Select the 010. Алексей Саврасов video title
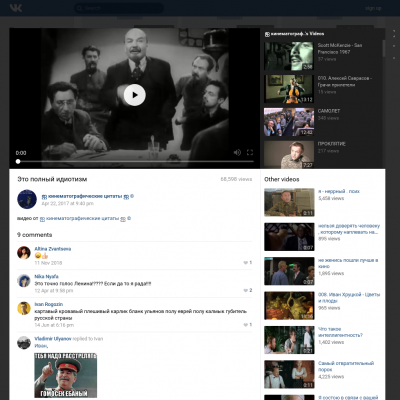Image resolution: width=400 pixels, height=400 pixels. click(x=345, y=81)
